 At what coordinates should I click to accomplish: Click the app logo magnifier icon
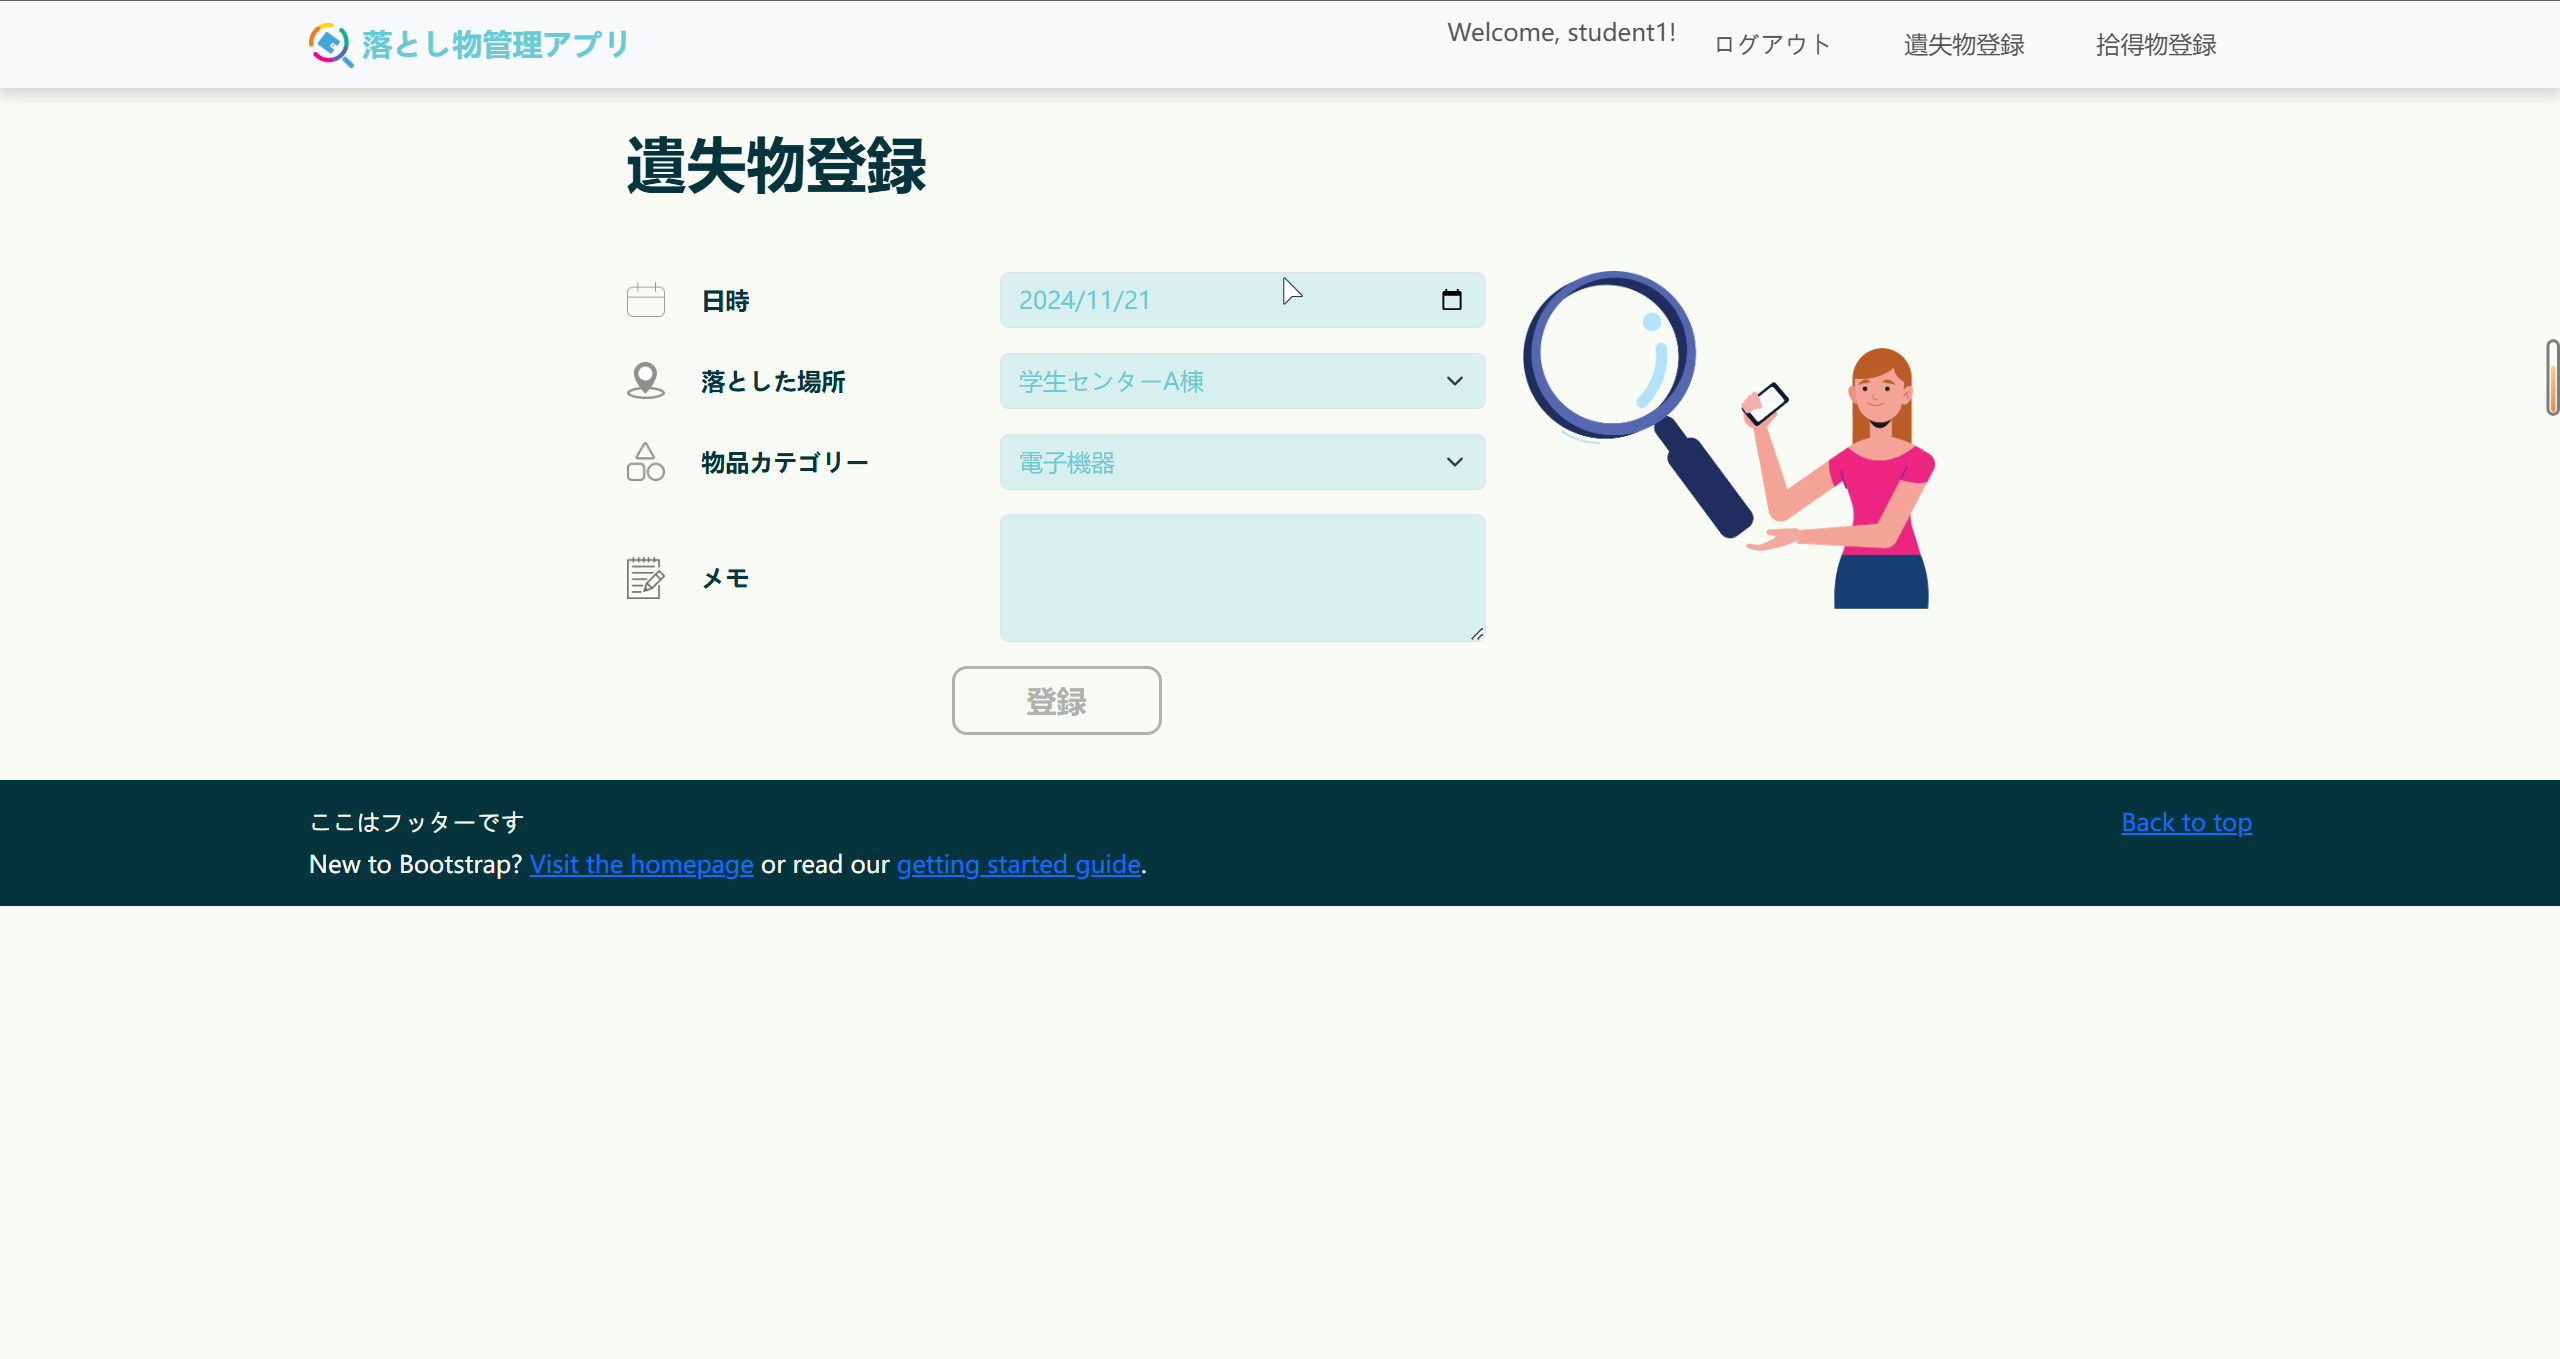(330, 44)
